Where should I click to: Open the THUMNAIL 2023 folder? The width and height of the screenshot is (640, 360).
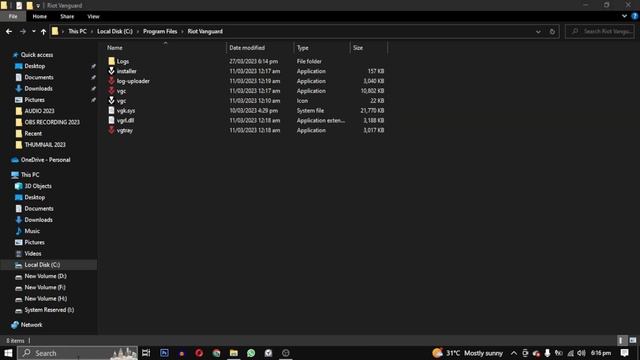45,144
